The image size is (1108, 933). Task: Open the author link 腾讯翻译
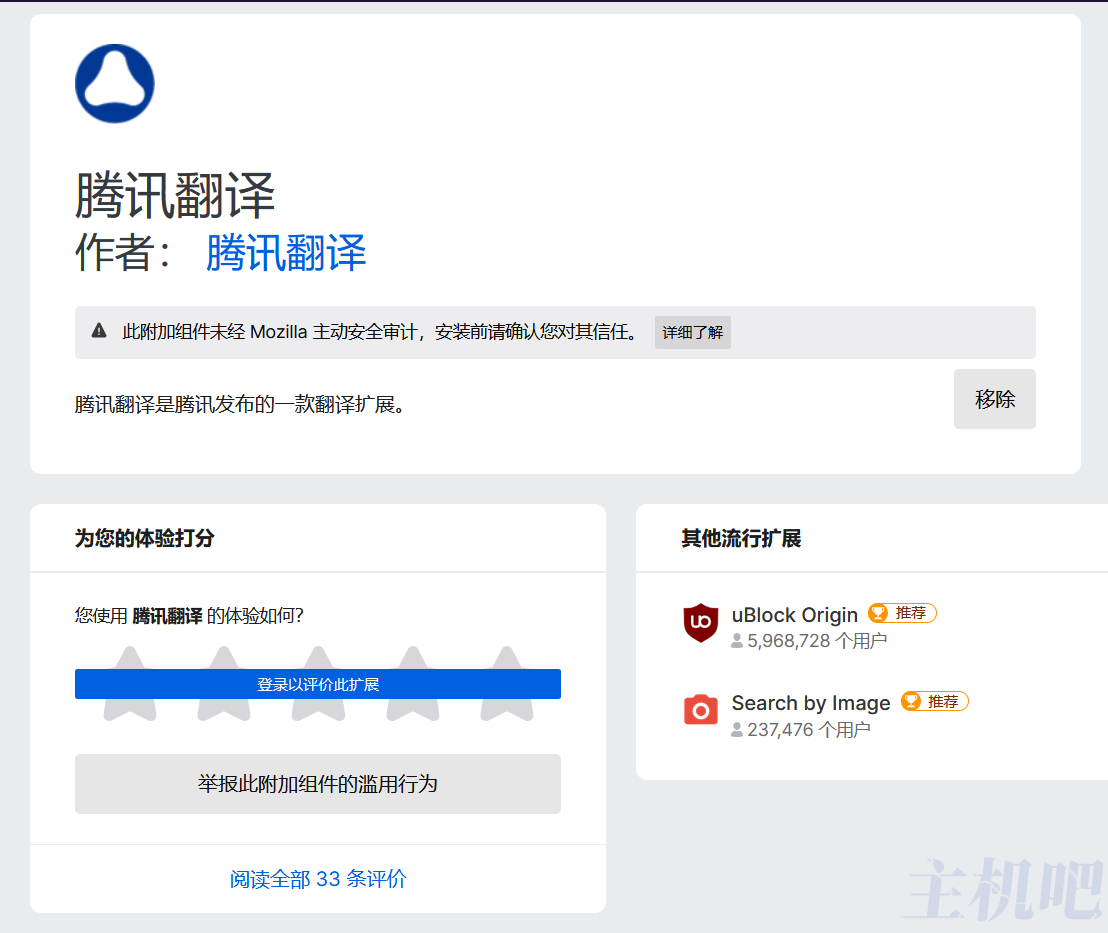tap(285, 253)
